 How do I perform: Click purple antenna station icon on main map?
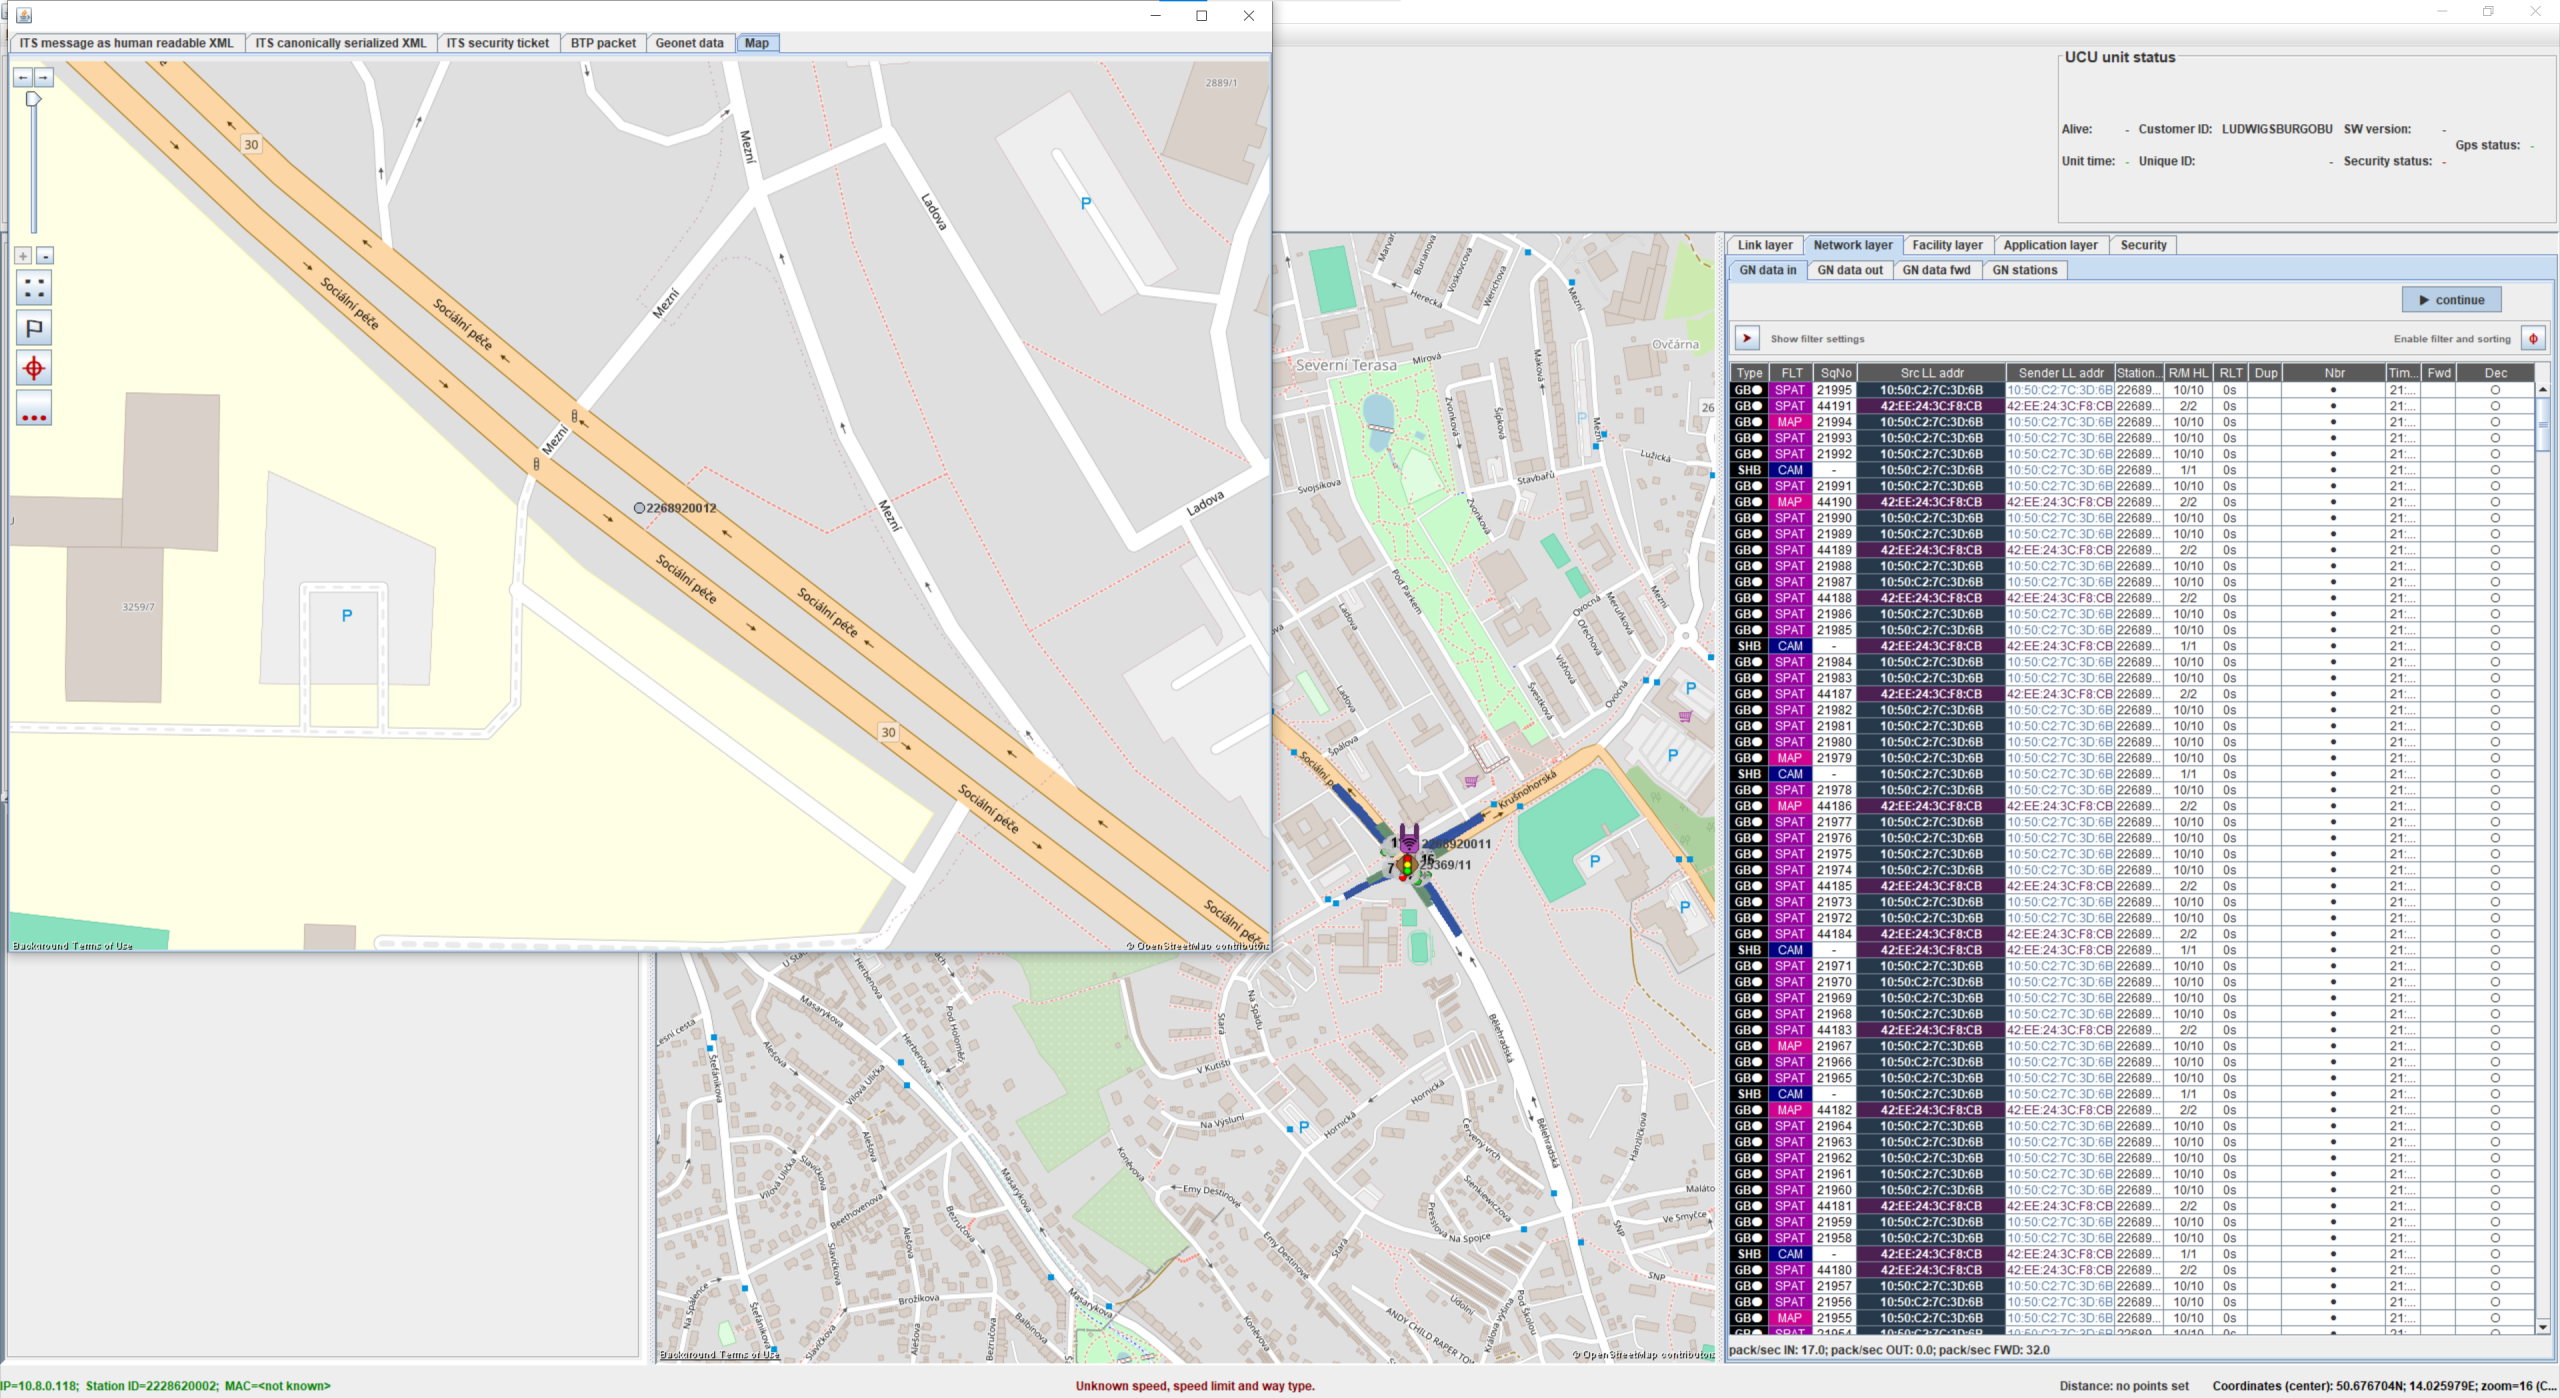(1409, 838)
